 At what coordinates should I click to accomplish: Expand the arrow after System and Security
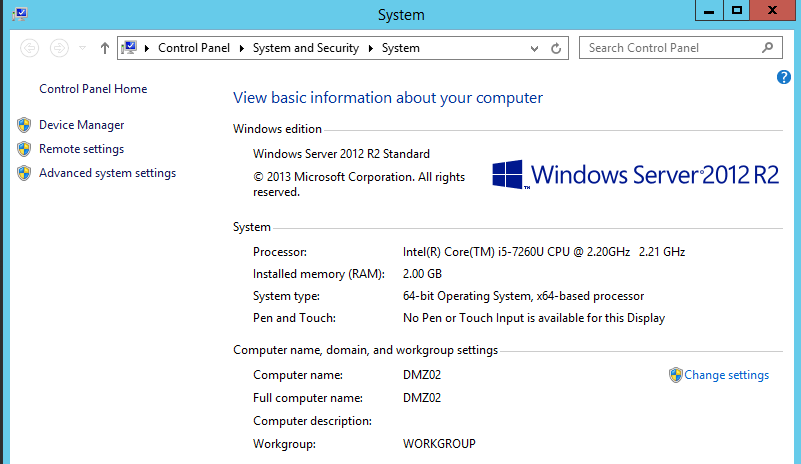point(371,48)
